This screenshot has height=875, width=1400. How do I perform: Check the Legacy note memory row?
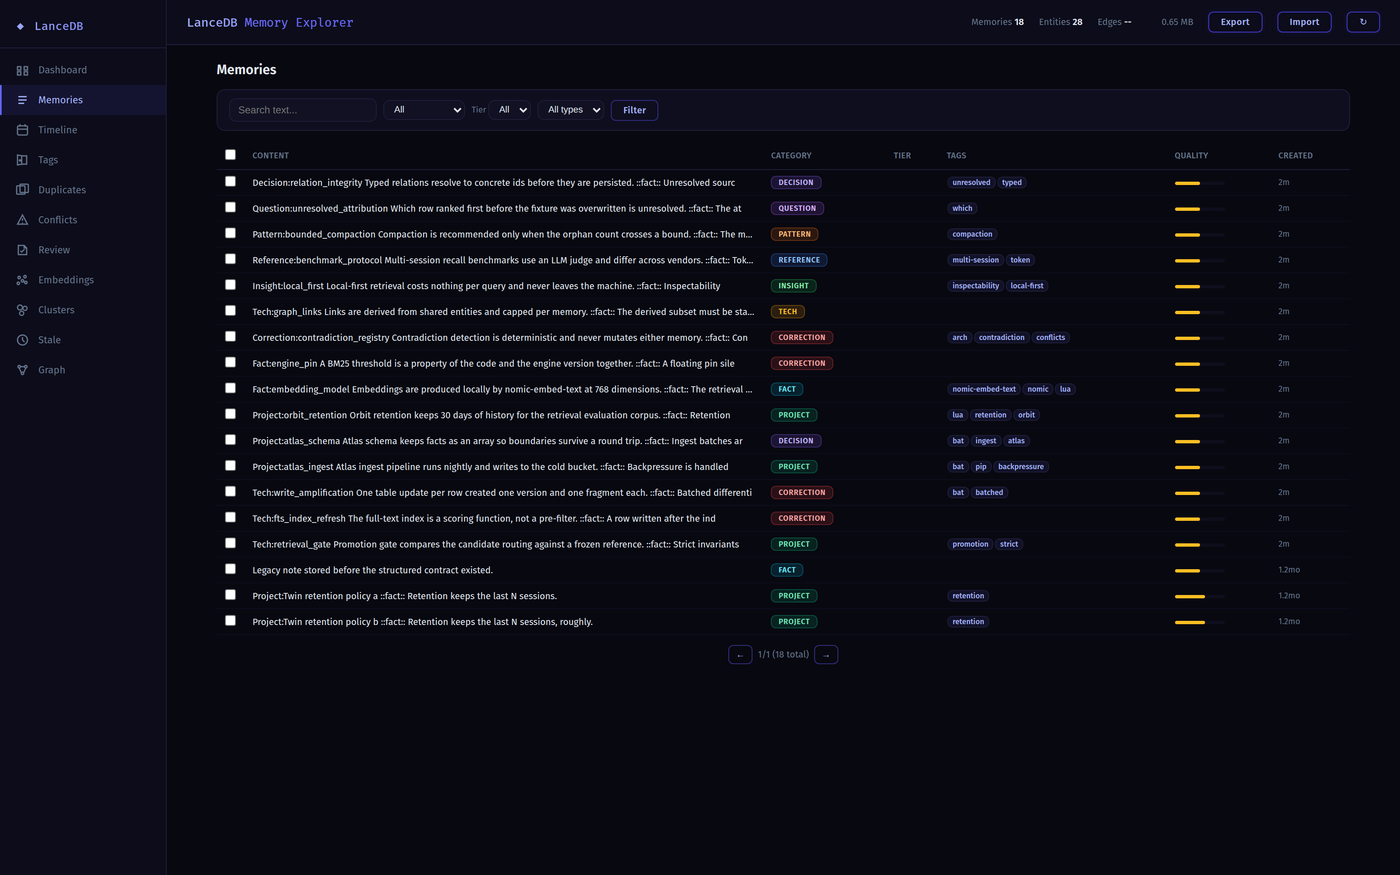[230, 569]
